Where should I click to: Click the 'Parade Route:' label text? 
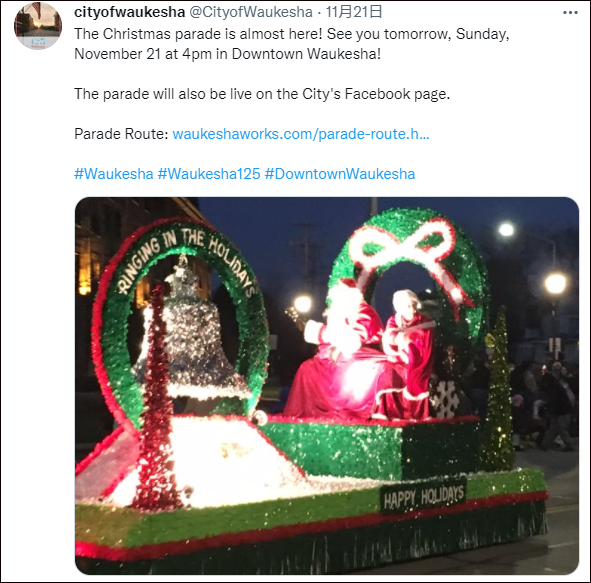coord(121,134)
